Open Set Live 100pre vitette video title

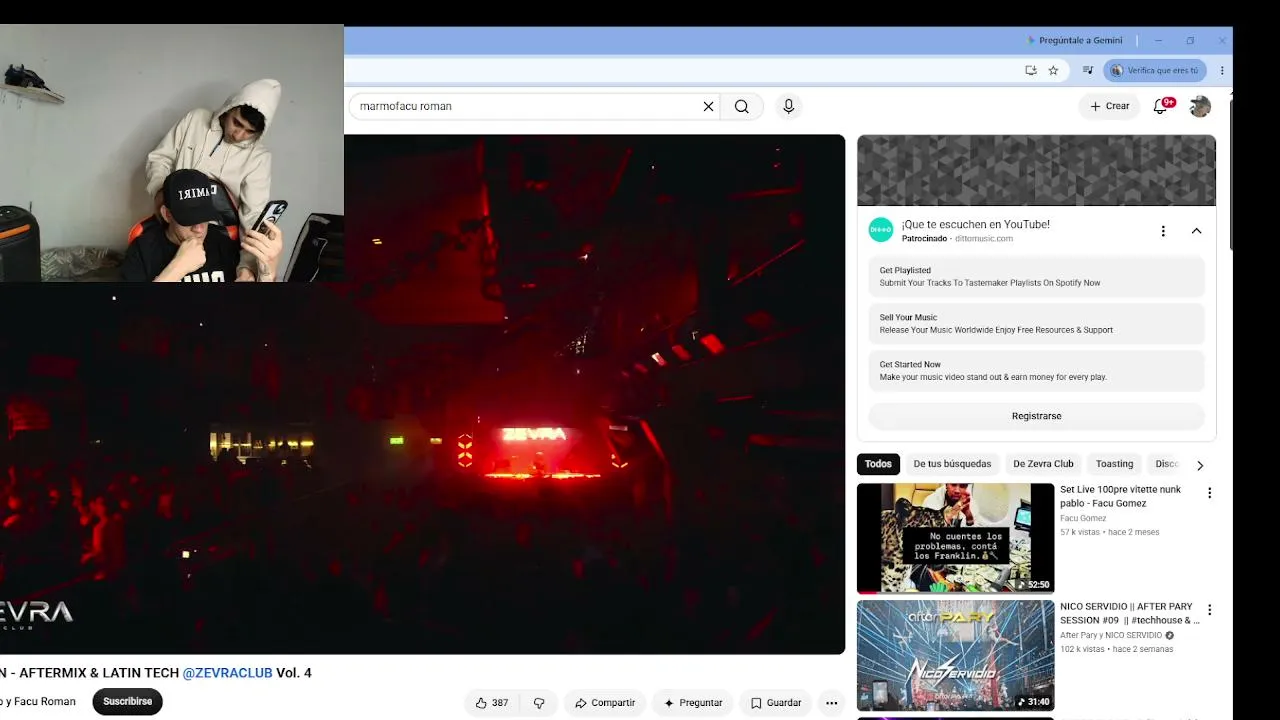[1120, 496]
